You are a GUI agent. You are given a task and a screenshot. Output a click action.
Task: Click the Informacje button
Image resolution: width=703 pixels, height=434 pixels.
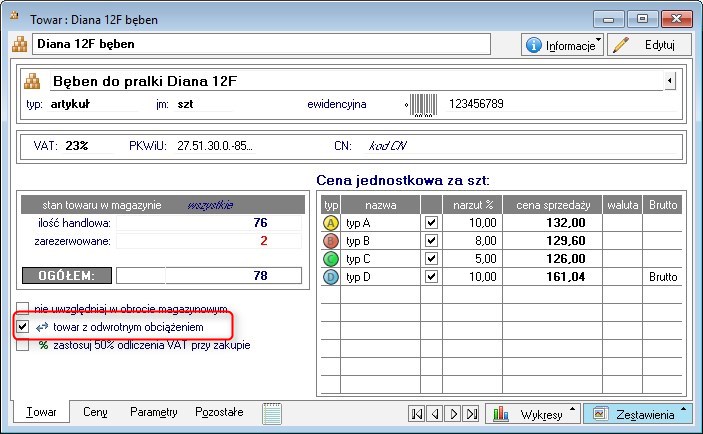pos(562,45)
